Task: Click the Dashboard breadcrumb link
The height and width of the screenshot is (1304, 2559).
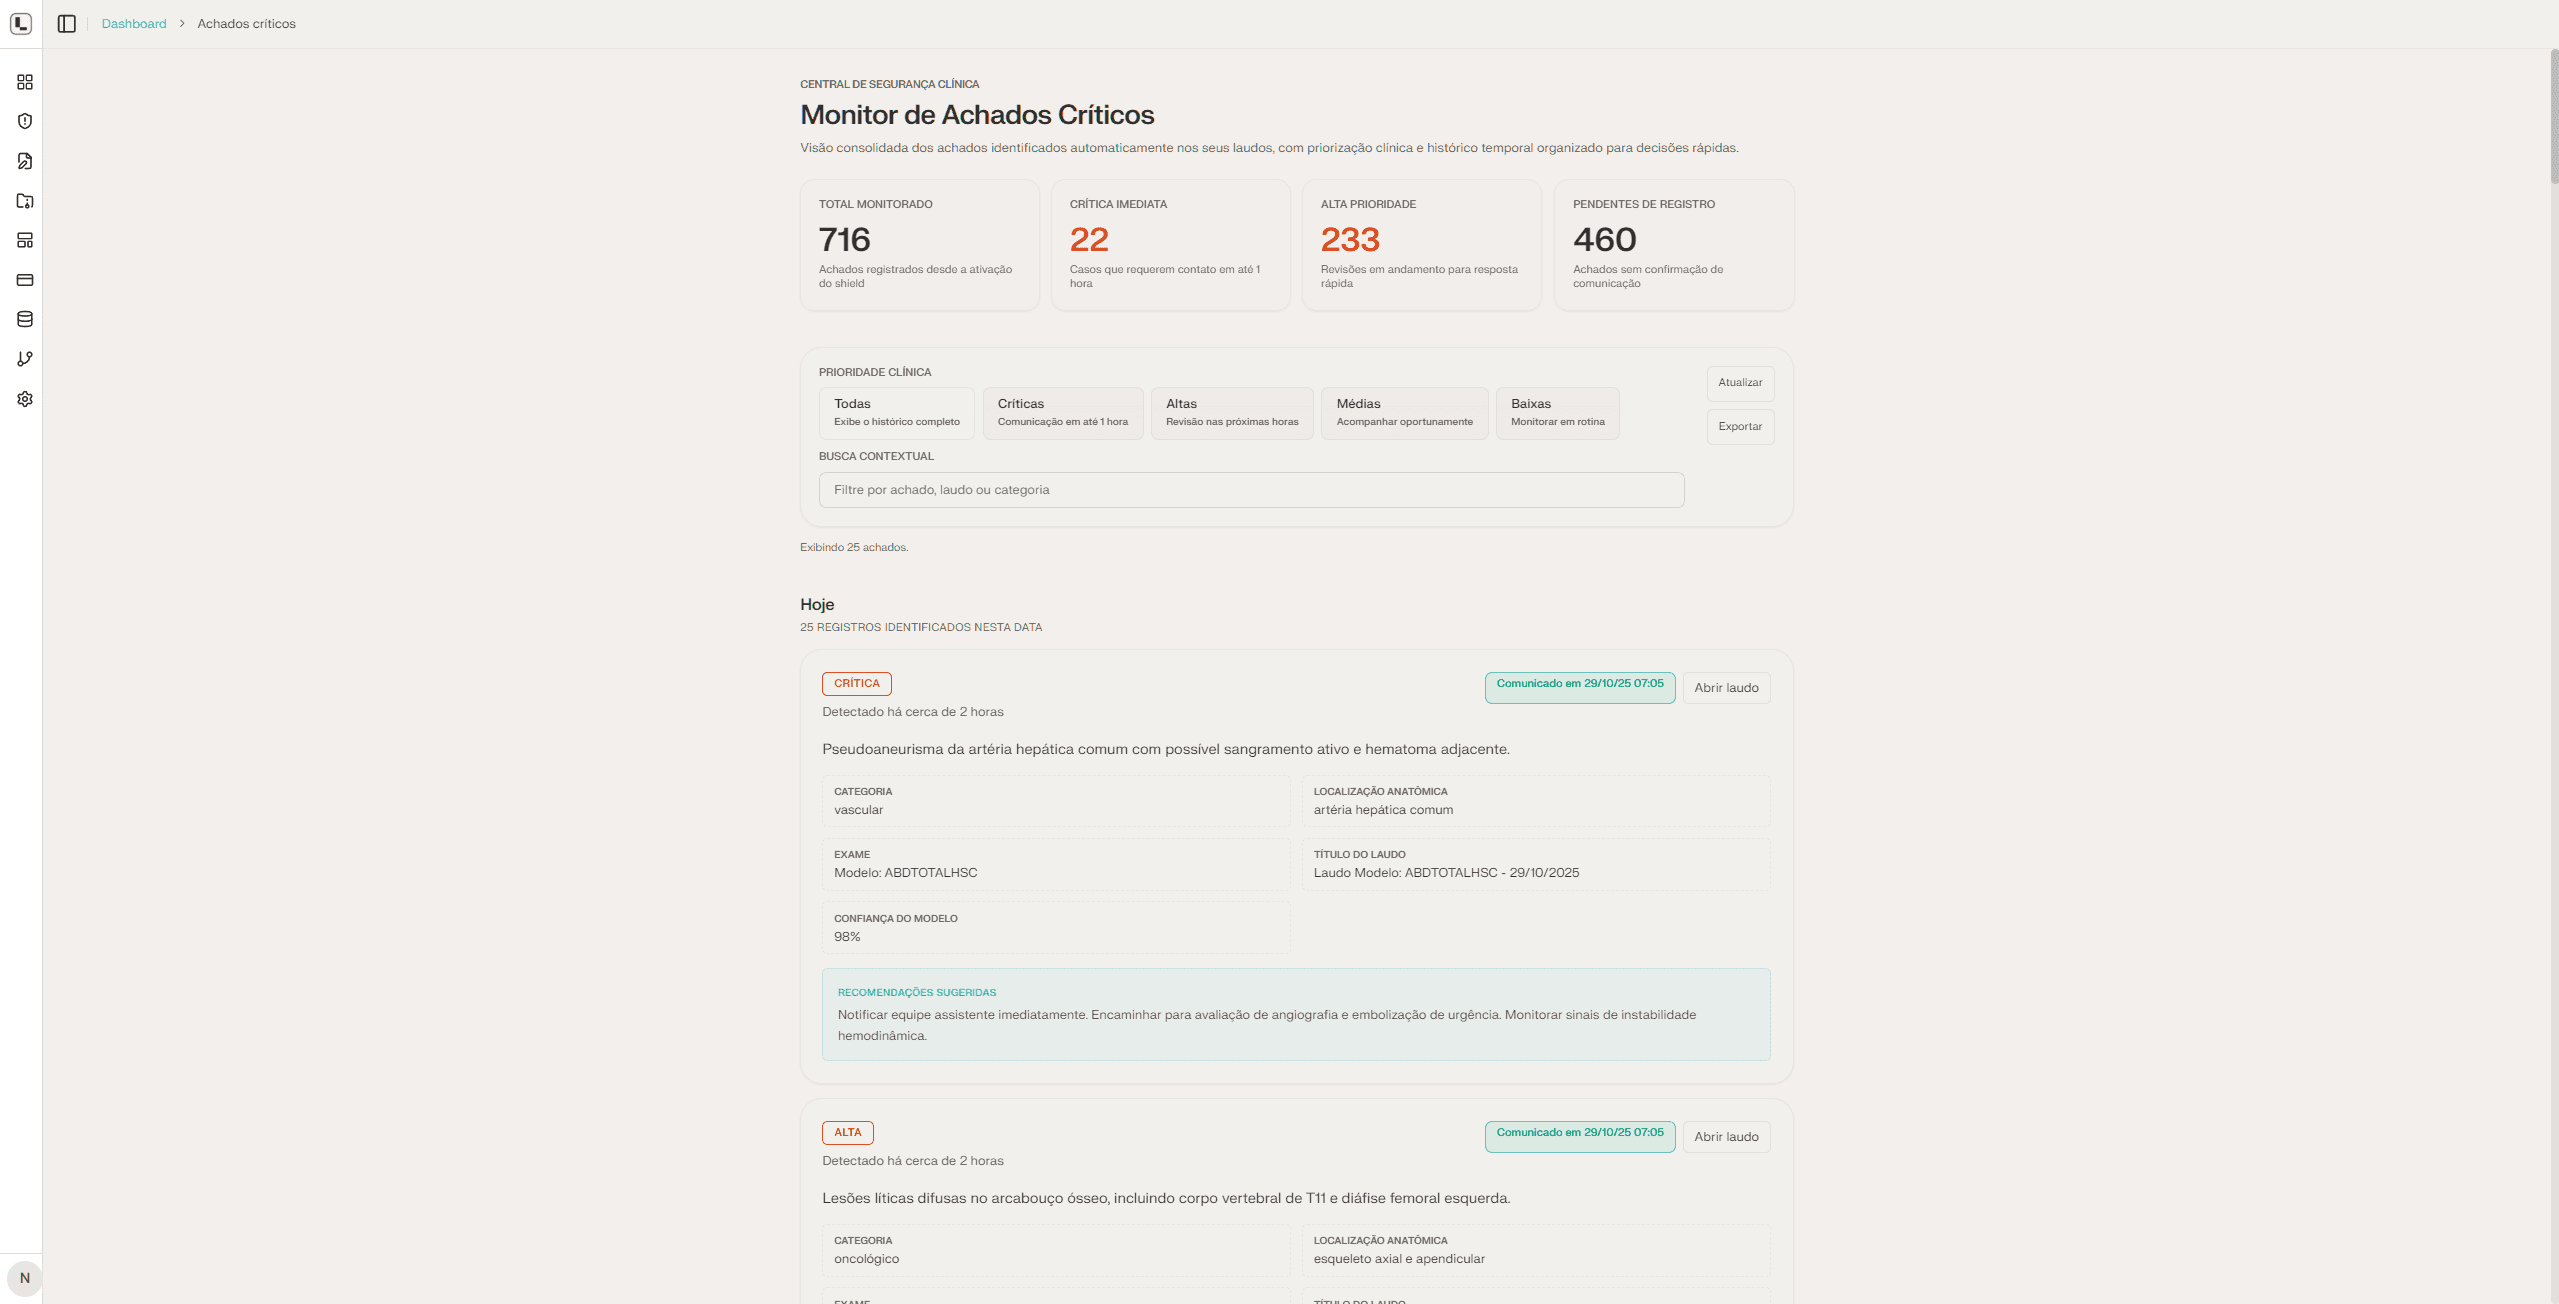Action: (x=134, y=24)
